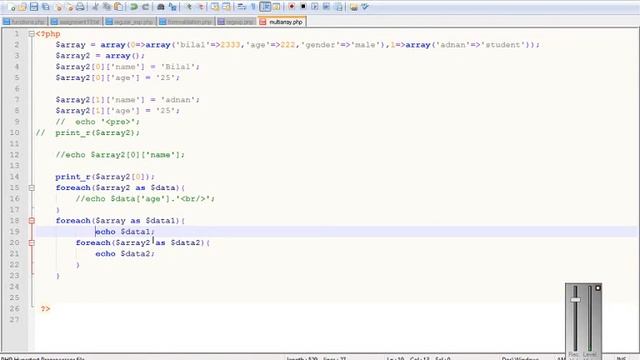The height and width of the screenshot is (360, 640).
Task: Collapse the foreach fold on line 15
Action: [31, 188]
